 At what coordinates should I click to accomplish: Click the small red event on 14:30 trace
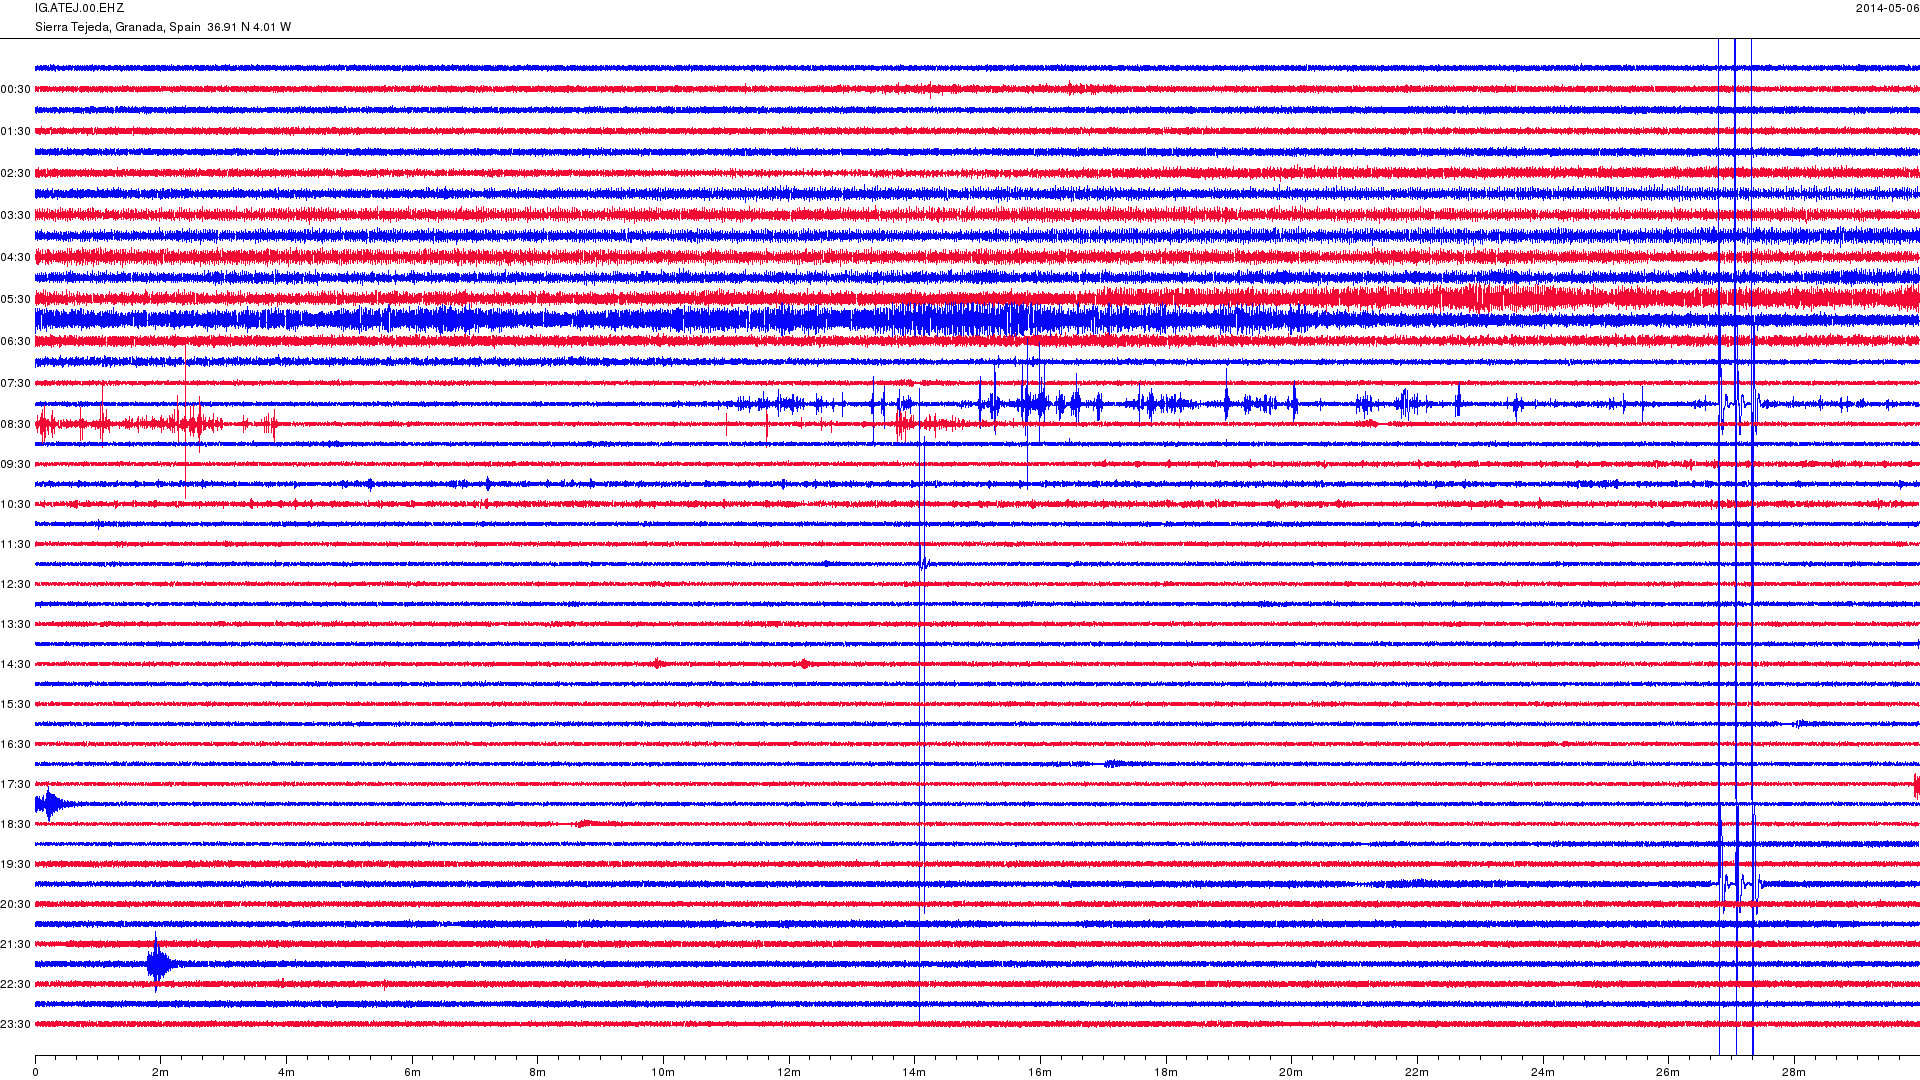(x=805, y=663)
